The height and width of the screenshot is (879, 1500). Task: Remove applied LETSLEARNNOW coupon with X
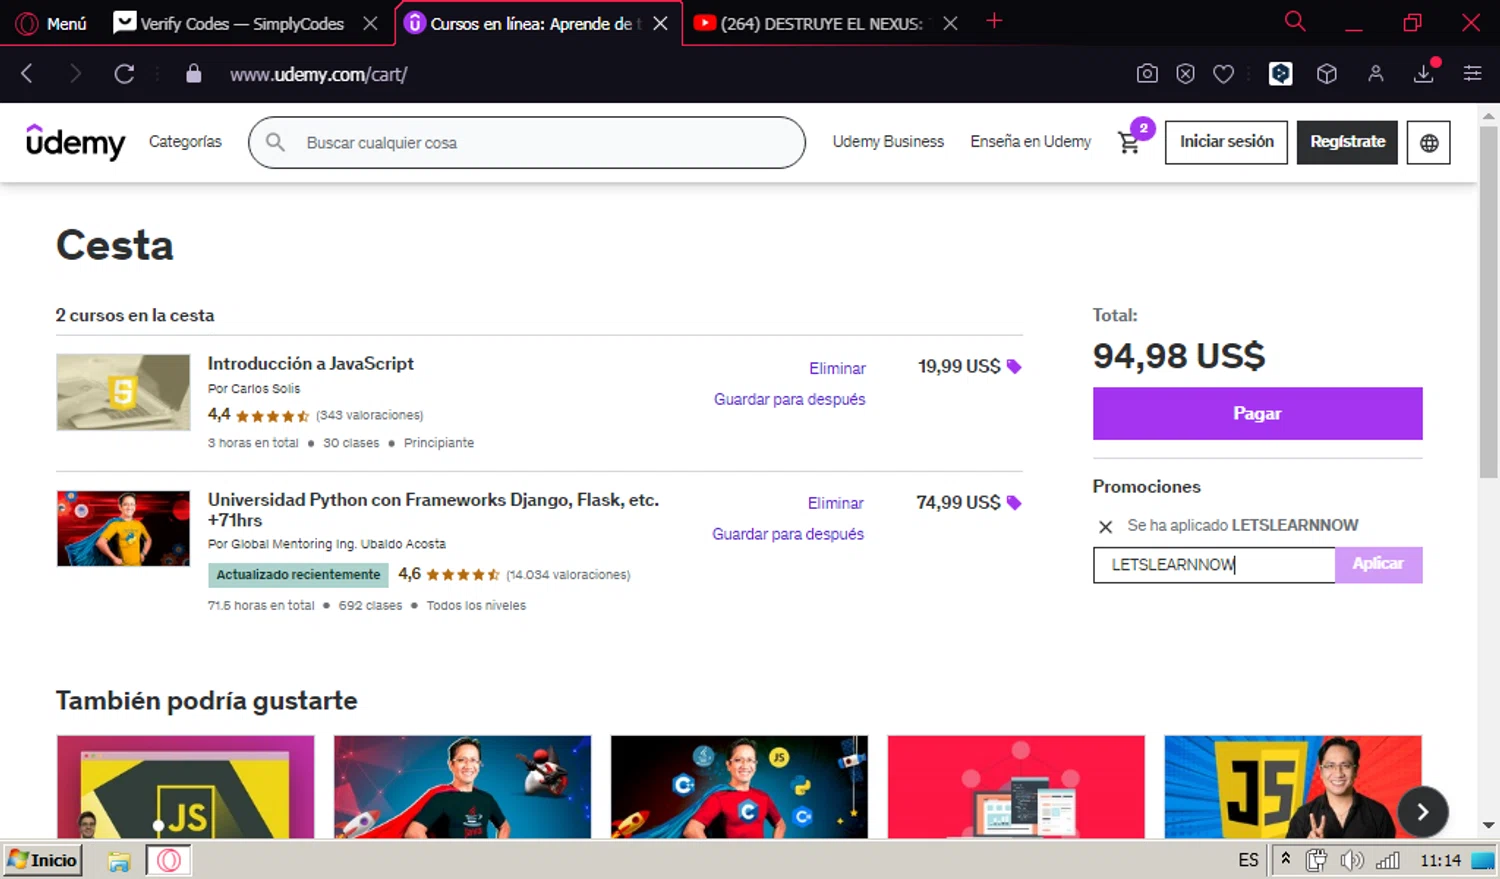click(x=1105, y=526)
